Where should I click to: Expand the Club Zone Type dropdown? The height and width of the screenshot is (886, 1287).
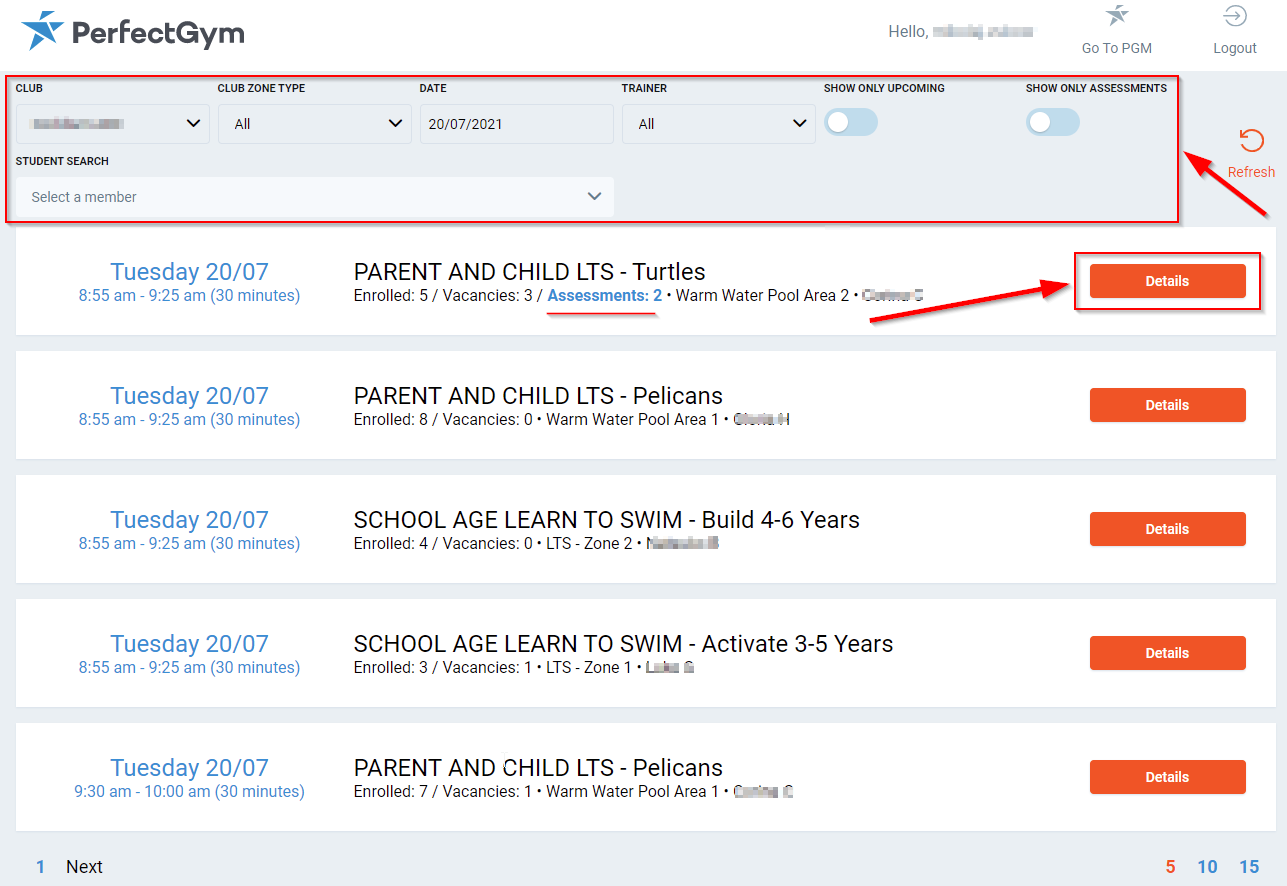(314, 124)
